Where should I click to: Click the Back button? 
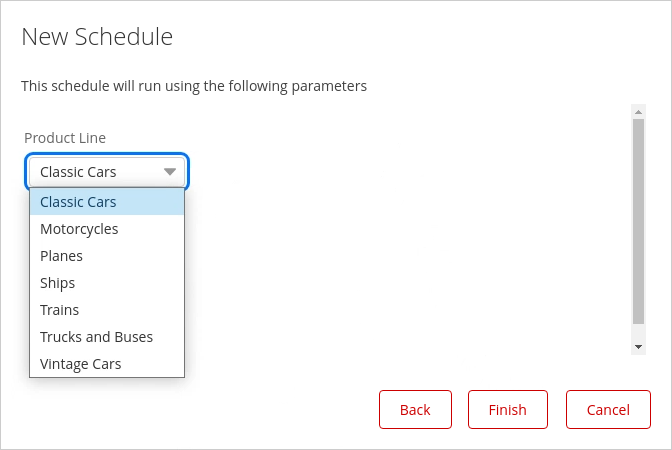[x=415, y=409]
